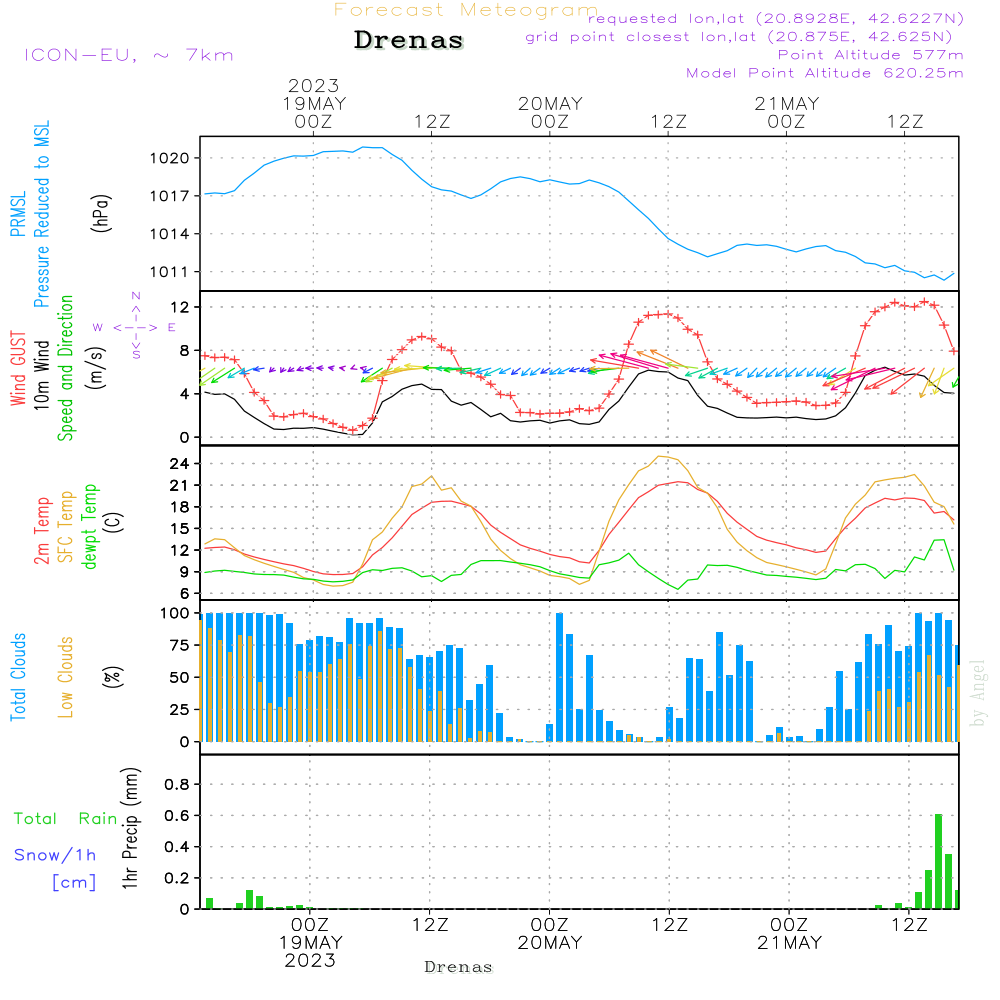
Task: Click "Model Point Altitude 620.25m" text
Action: coord(825,73)
